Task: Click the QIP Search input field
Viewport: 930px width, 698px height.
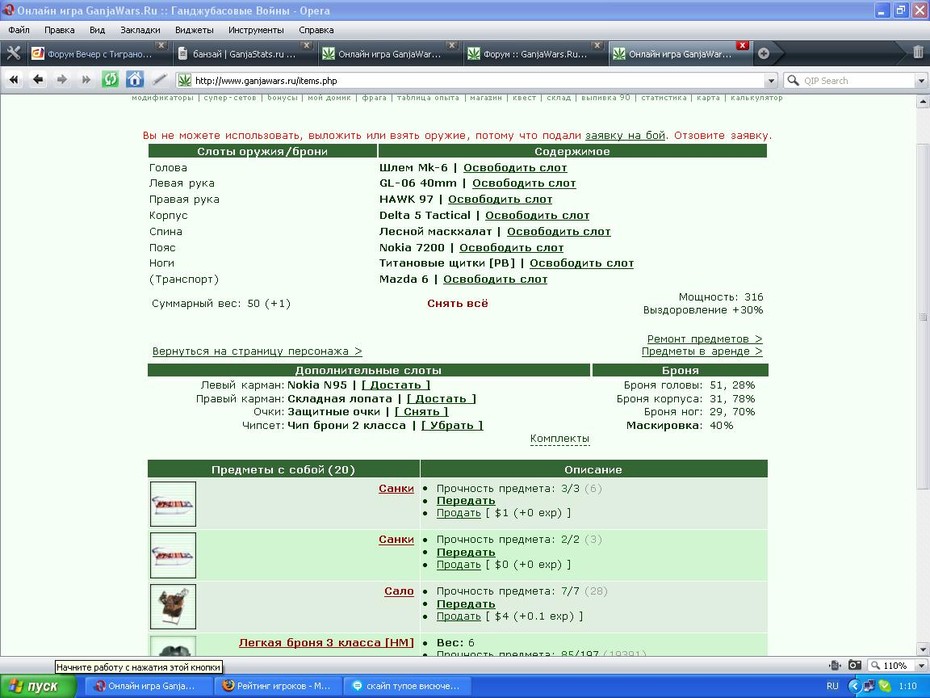Action: tap(857, 81)
